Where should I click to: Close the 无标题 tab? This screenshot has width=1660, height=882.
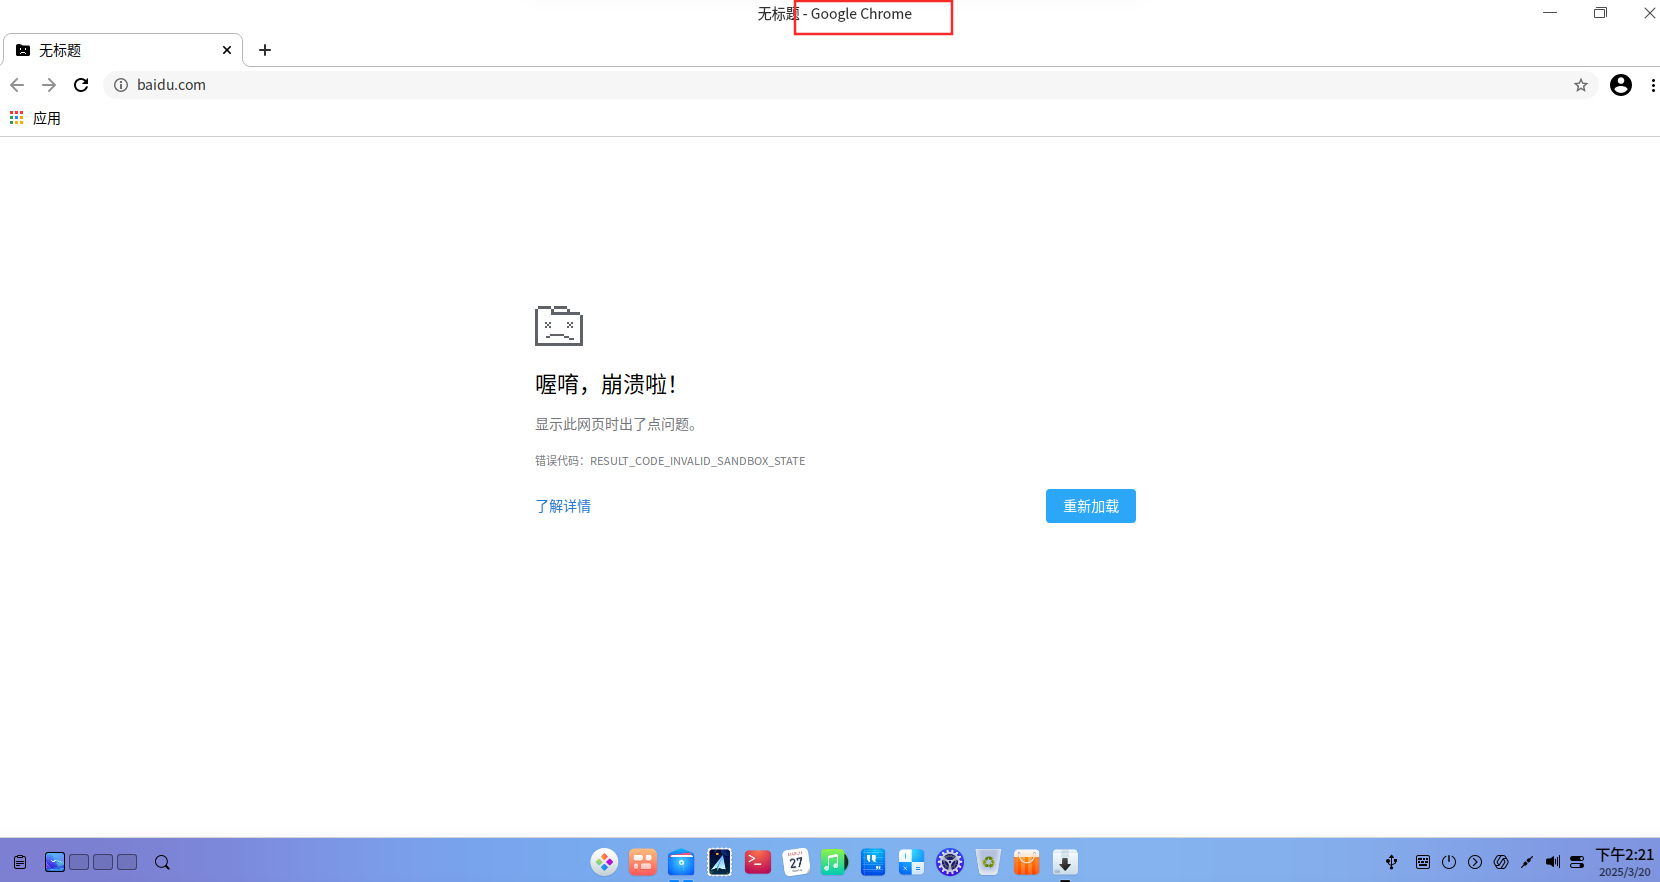[x=227, y=50]
